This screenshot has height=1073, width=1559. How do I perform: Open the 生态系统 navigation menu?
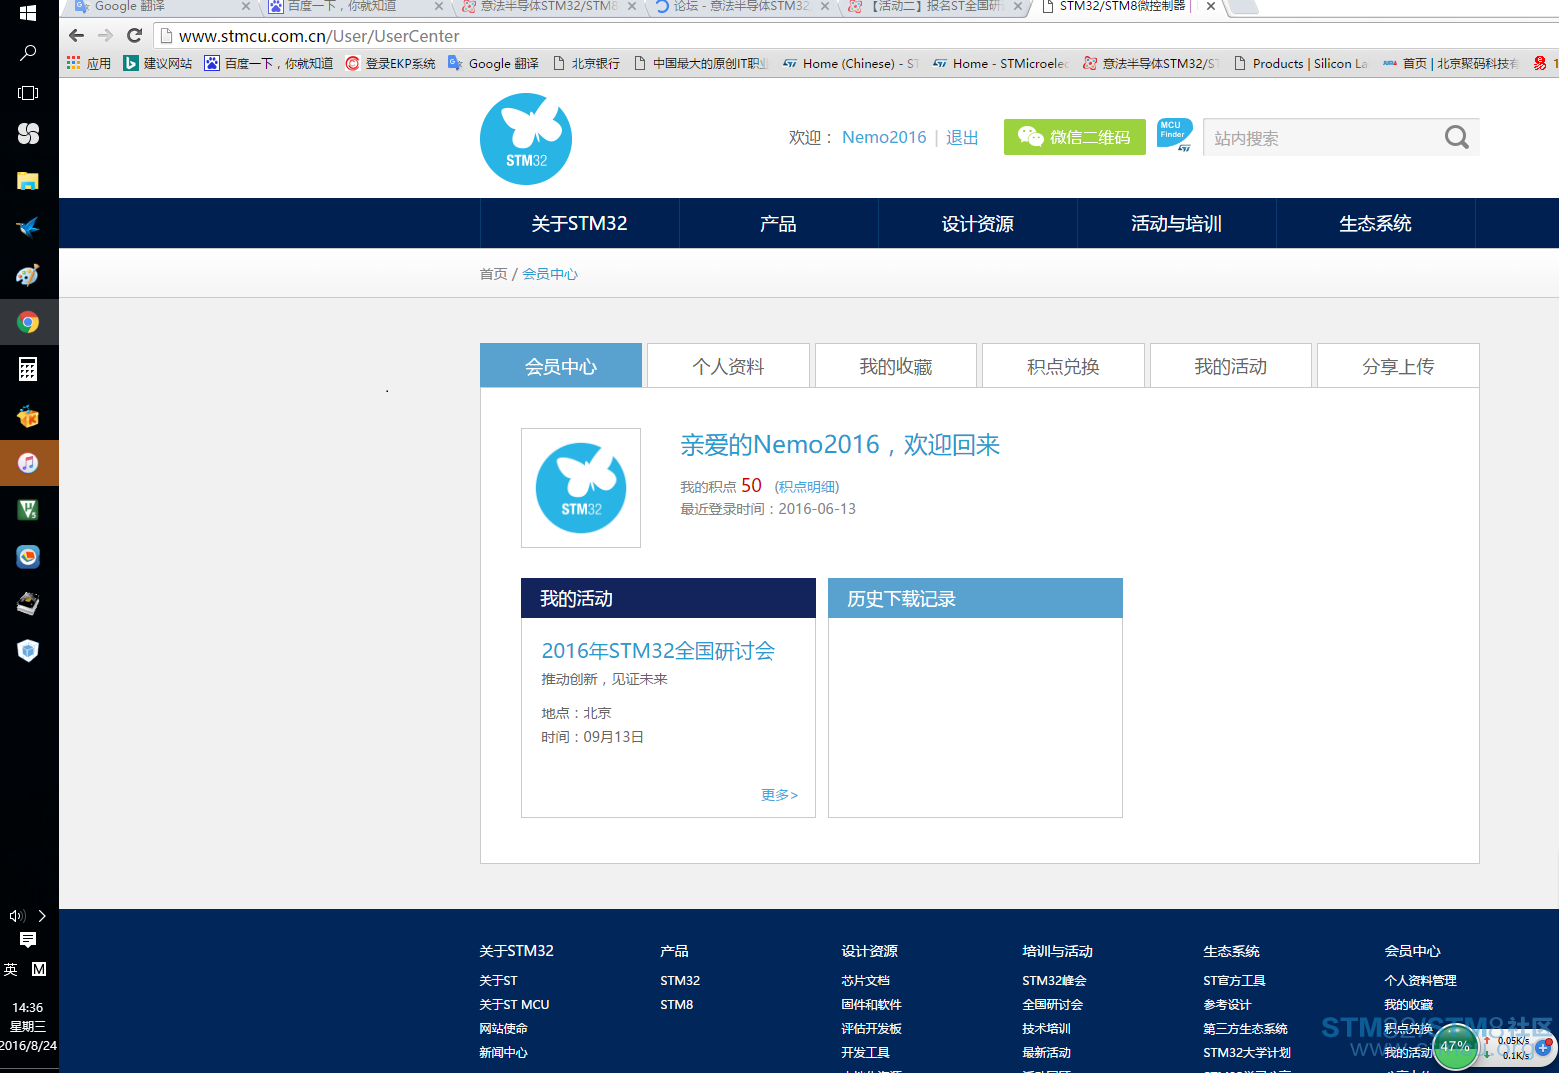(x=1375, y=223)
